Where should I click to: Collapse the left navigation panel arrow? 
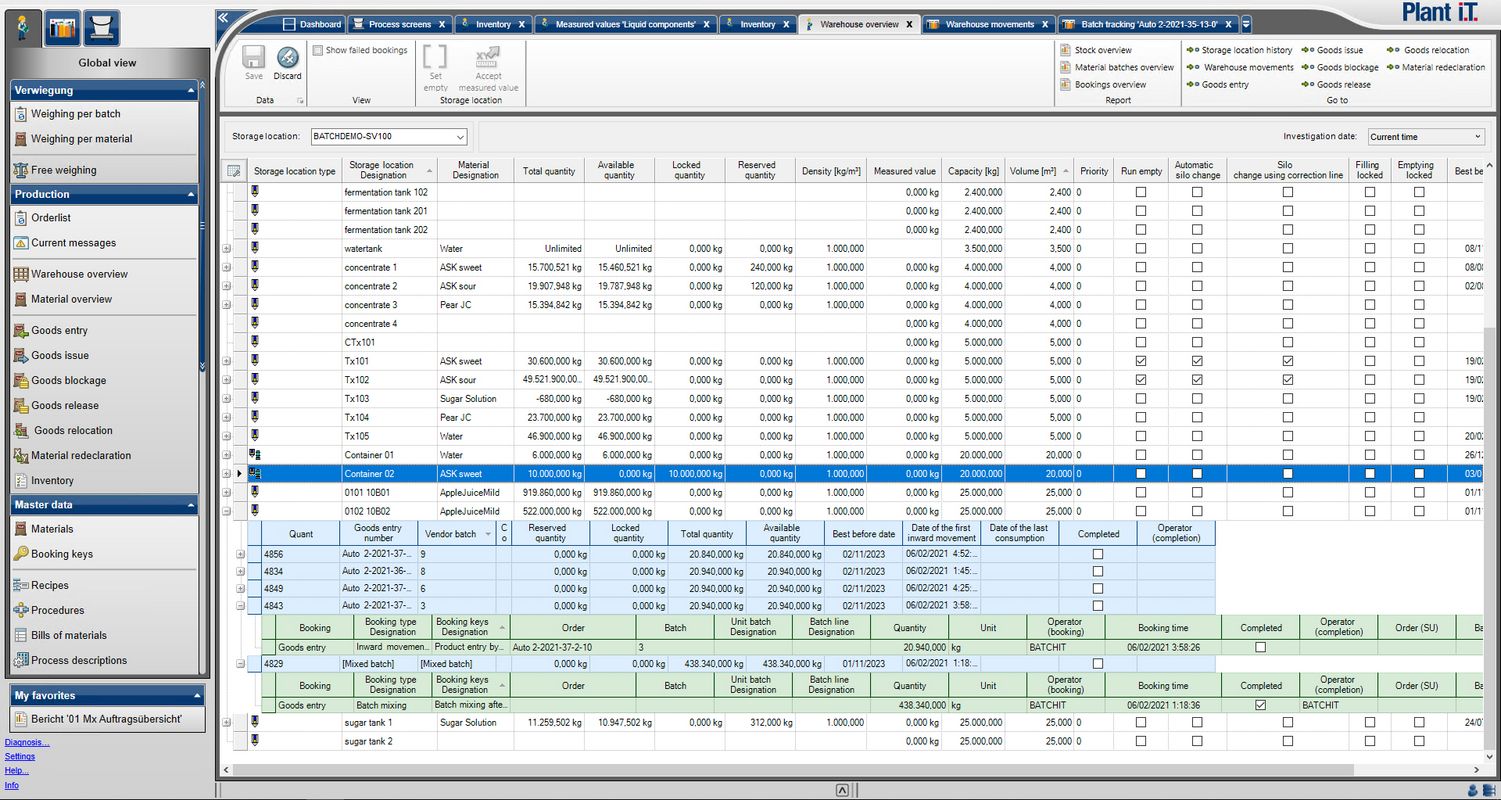223,16
